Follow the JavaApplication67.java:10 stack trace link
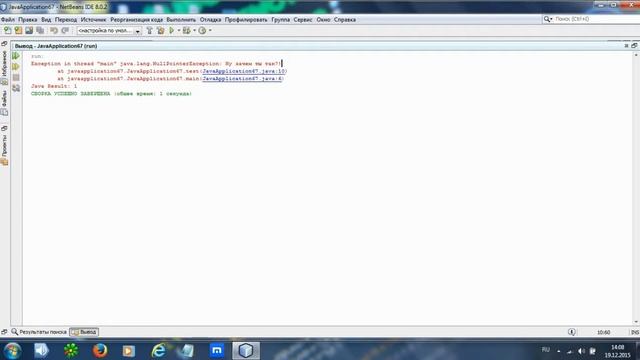The width and height of the screenshot is (640, 360). [x=244, y=71]
